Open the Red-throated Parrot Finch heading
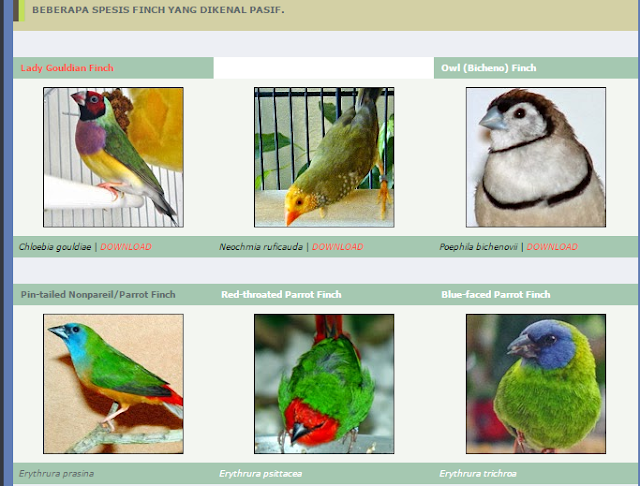The image size is (640, 486). (281, 295)
